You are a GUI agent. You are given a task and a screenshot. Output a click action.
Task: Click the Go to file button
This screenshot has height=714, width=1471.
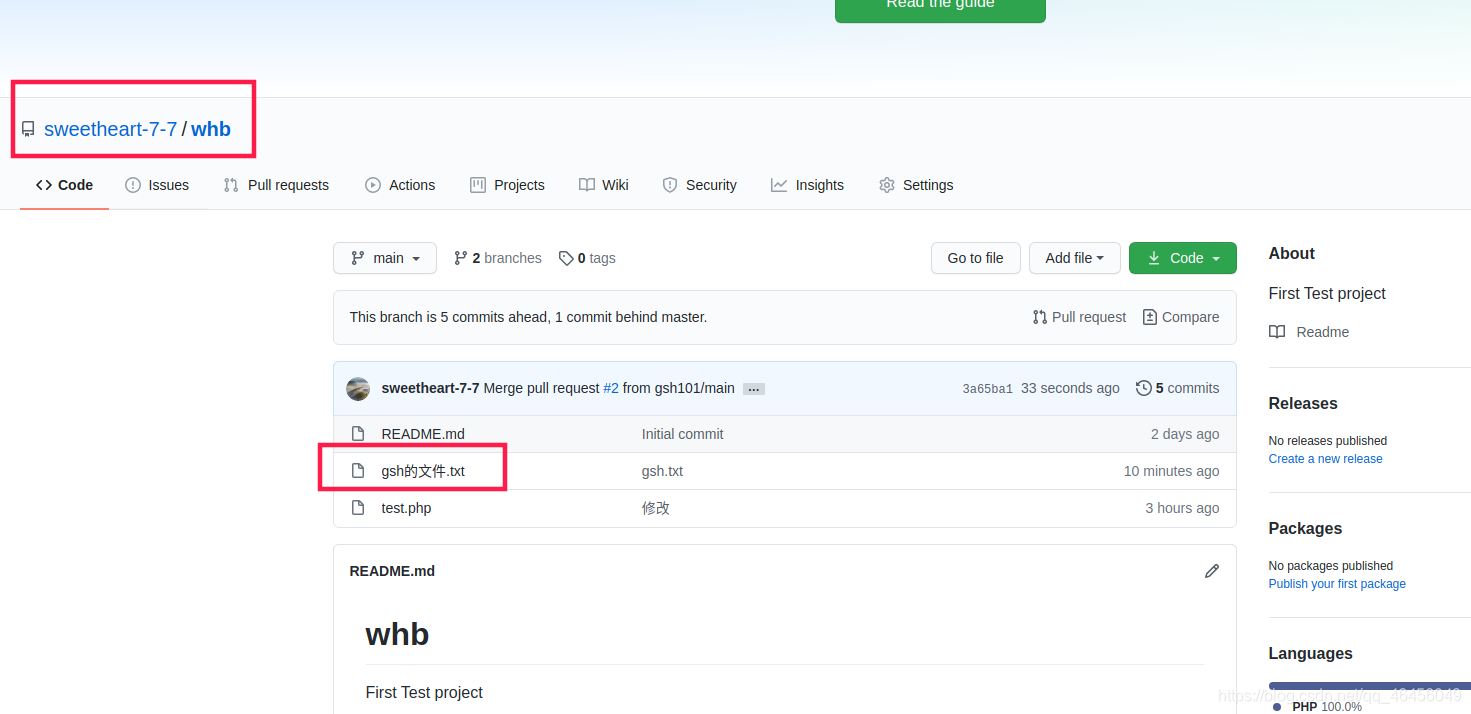(975, 258)
